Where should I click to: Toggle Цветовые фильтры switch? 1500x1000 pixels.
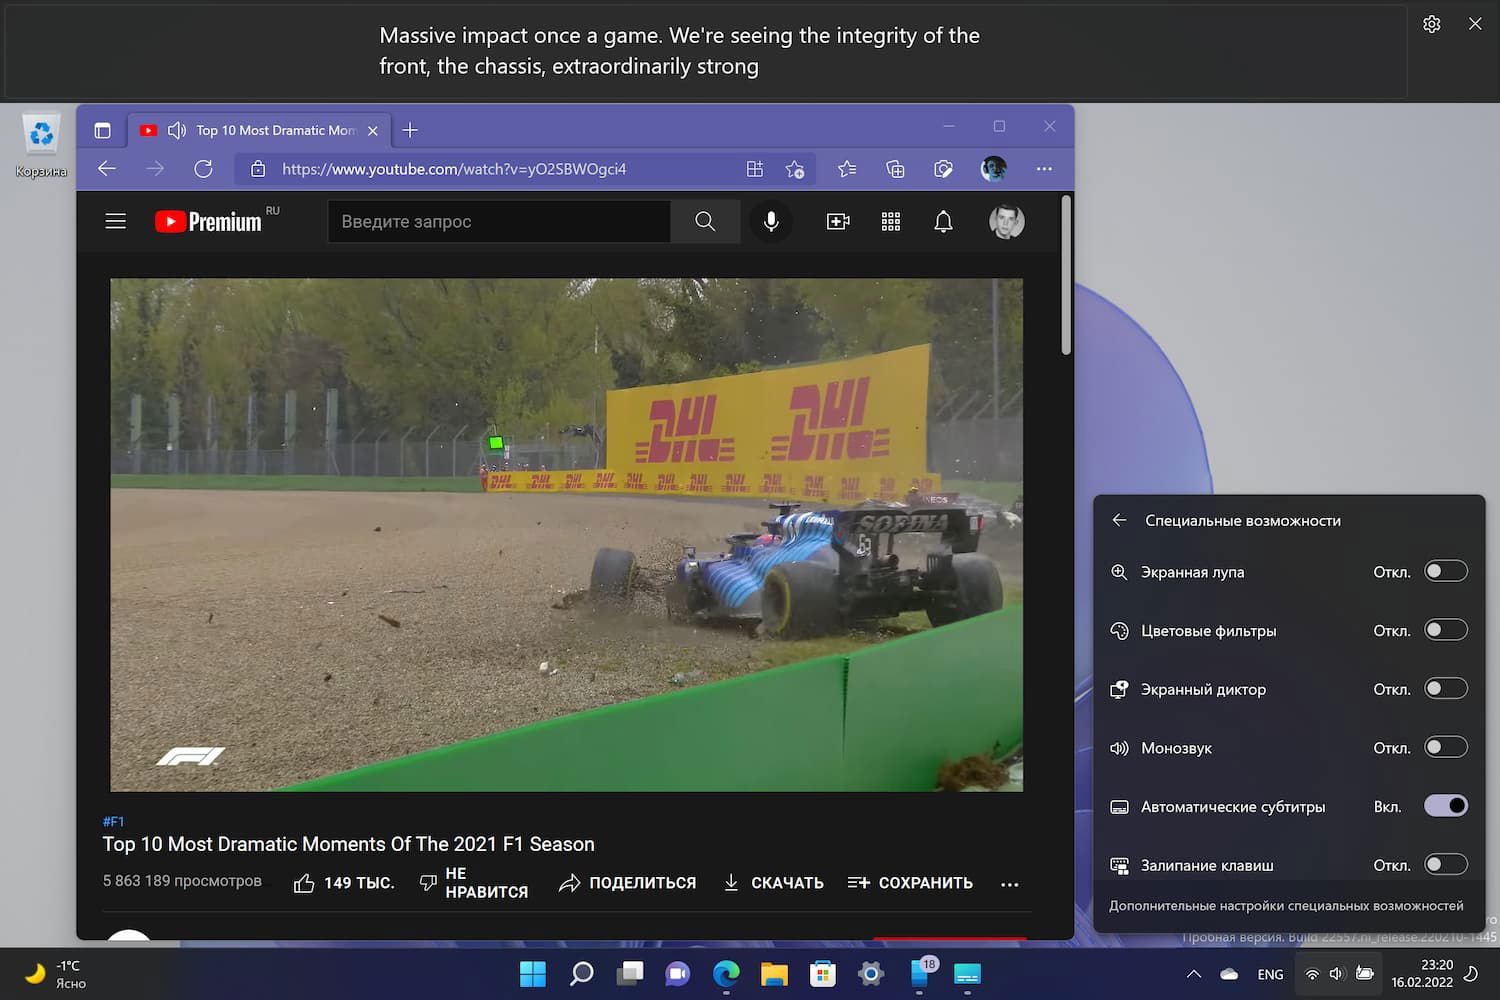1446,630
